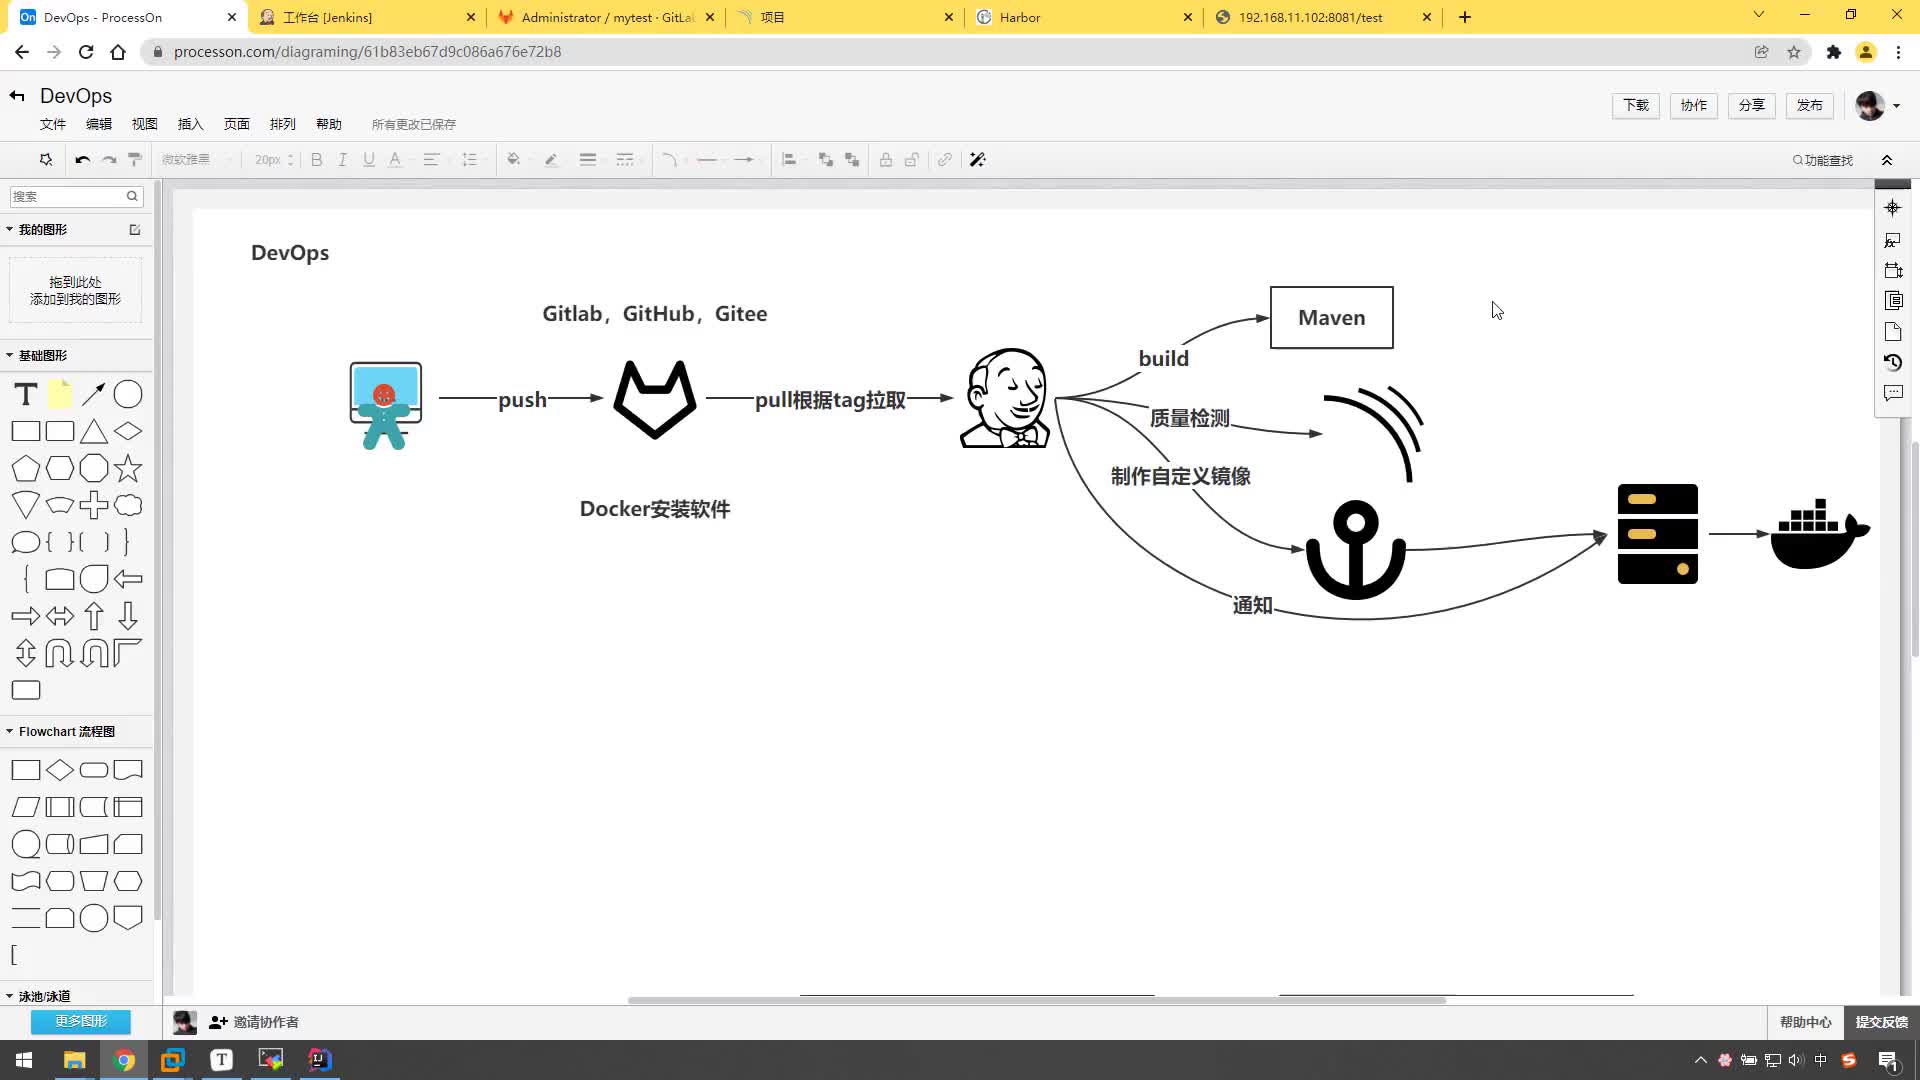Open the font color picker
The height and width of the screenshot is (1080, 1920).
tap(395, 160)
